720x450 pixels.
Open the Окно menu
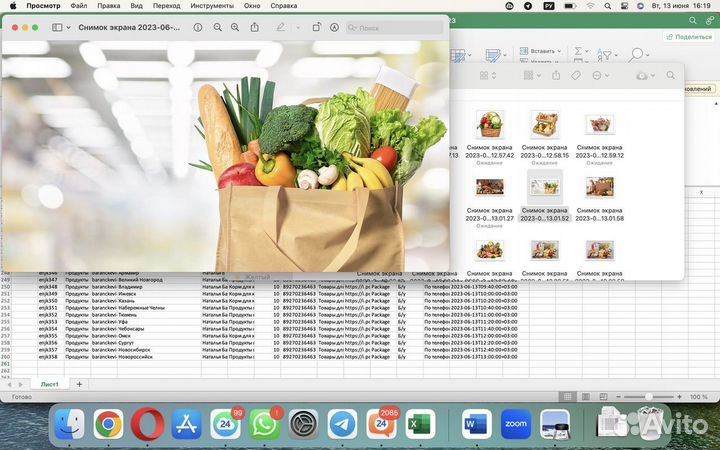pos(252,6)
